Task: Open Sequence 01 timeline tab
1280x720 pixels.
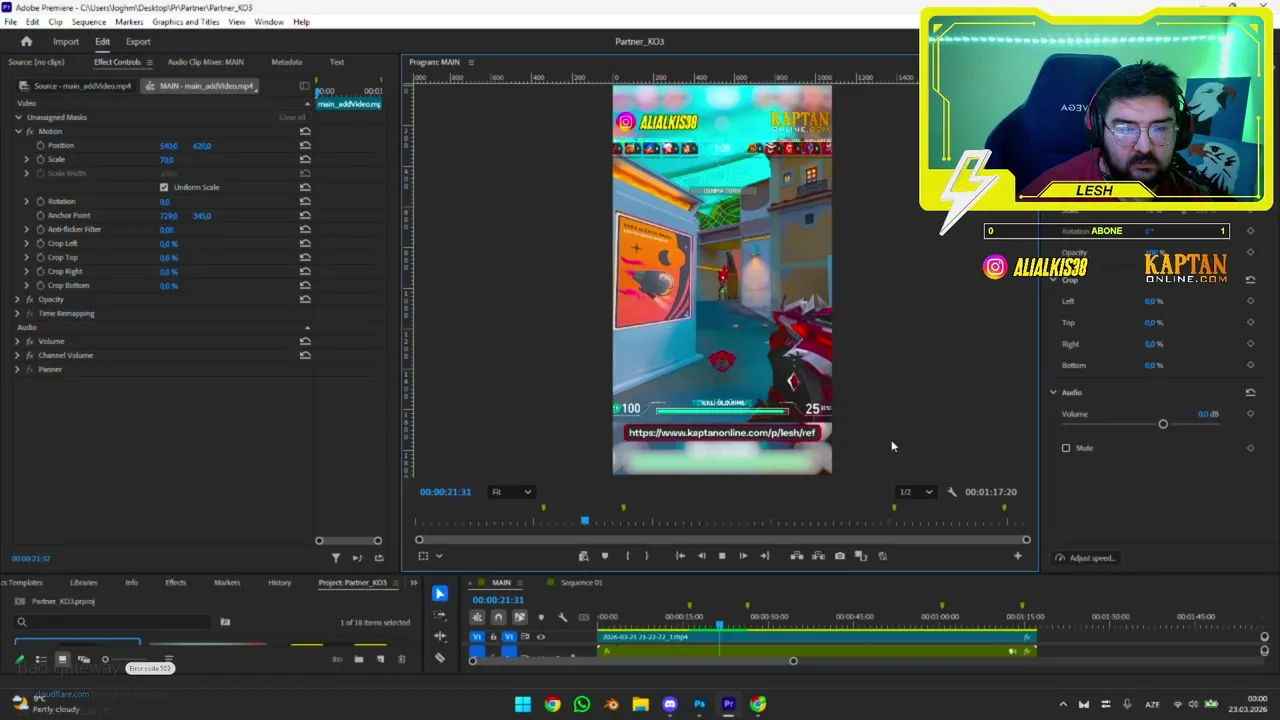Action: coord(581,583)
